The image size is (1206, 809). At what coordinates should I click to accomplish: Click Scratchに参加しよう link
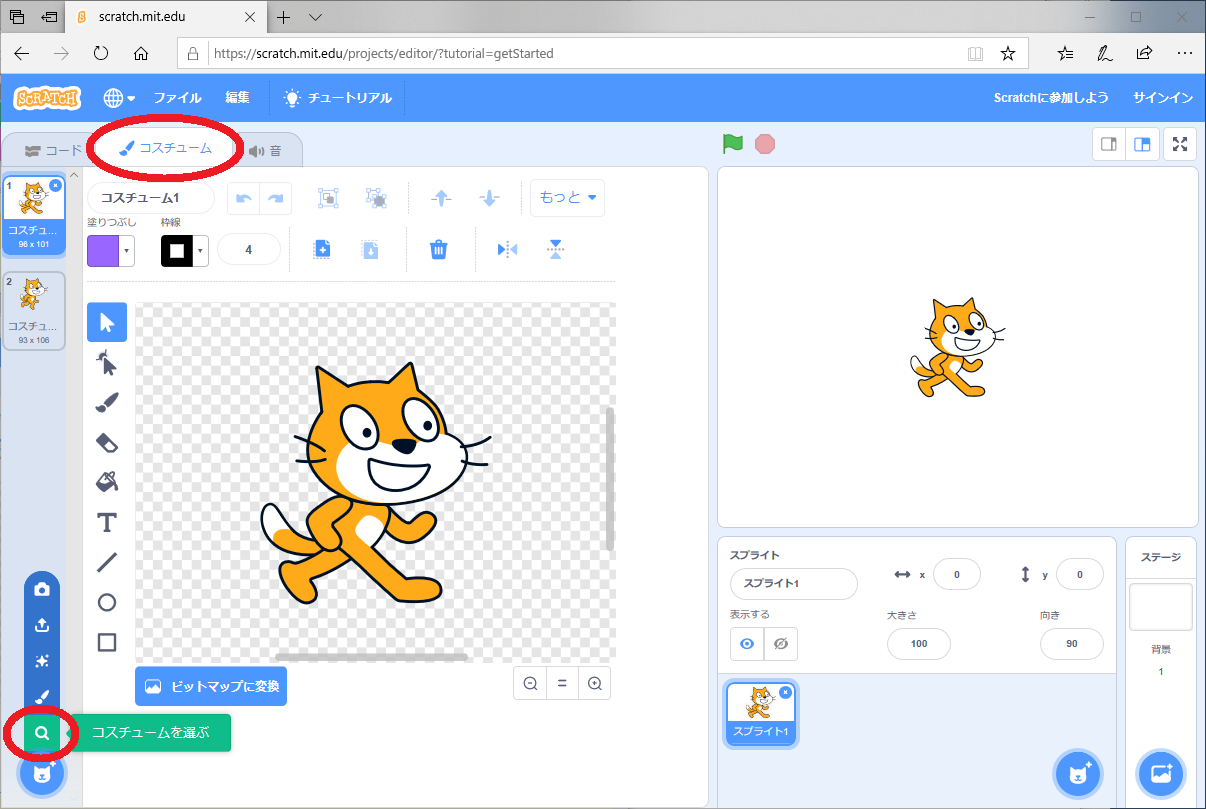click(1051, 98)
